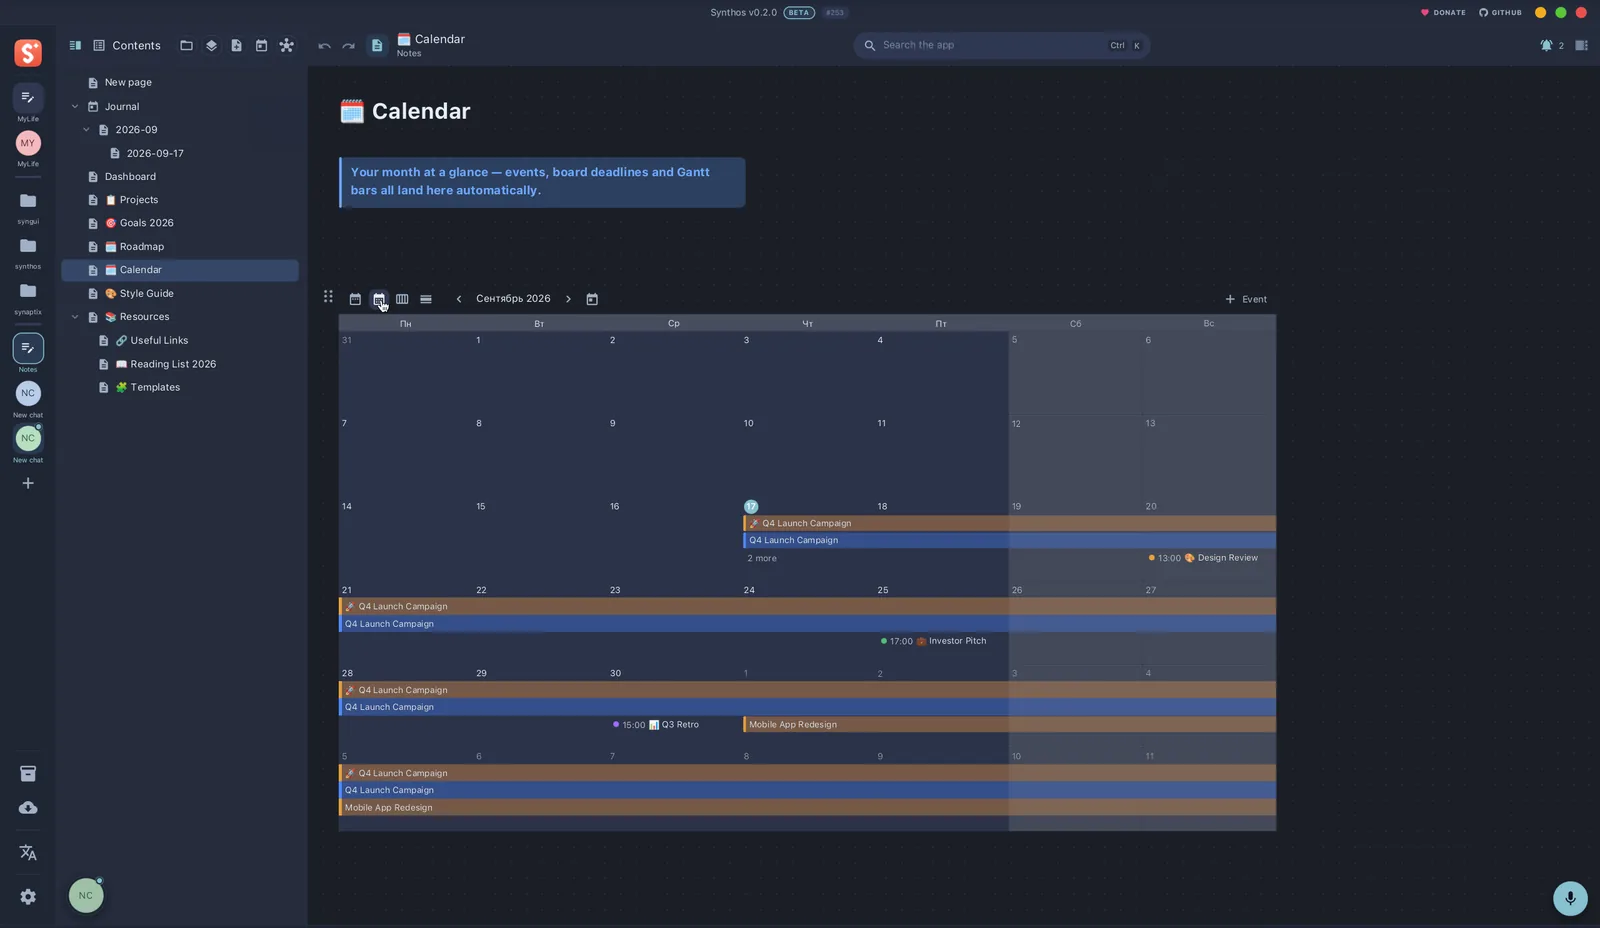Activate the microphone voice button
Screen dimensions: 1600x928
[1570, 898]
